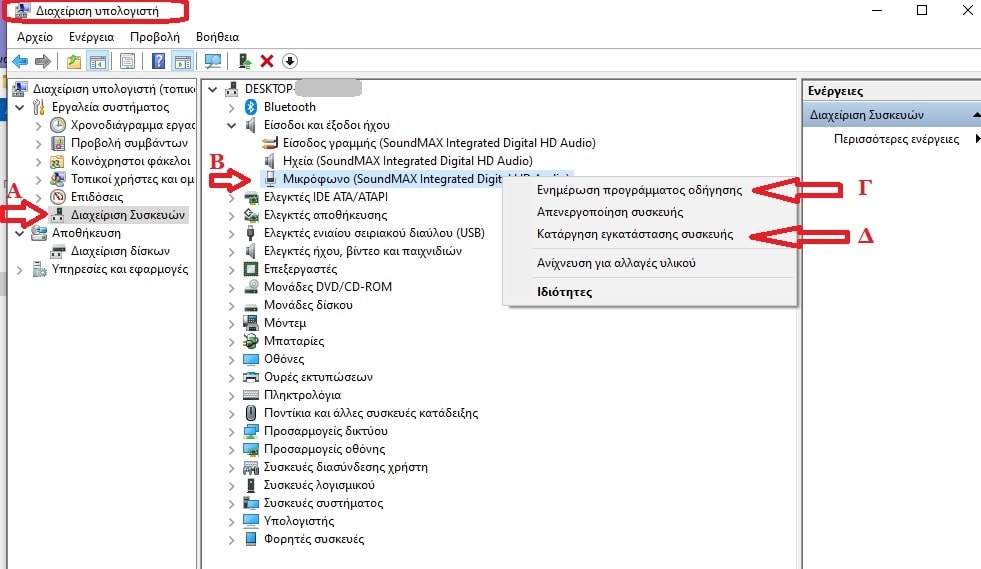
Task: Click the Scan for hardware changes monitor icon
Action: tap(212, 62)
